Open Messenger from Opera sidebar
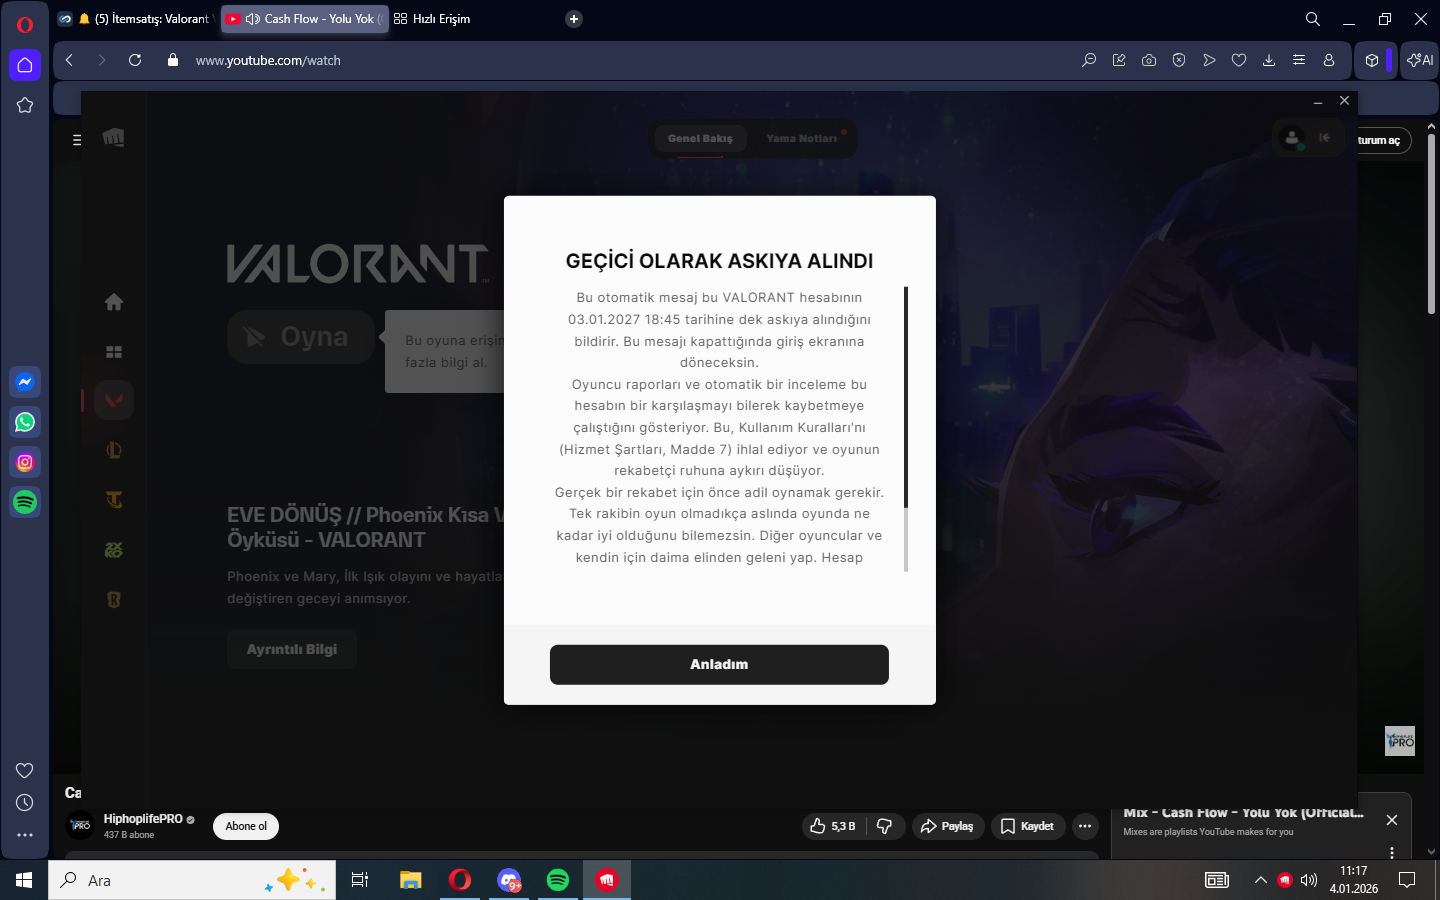This screenshot has width=1440, height=900. [x=25, y=382]
